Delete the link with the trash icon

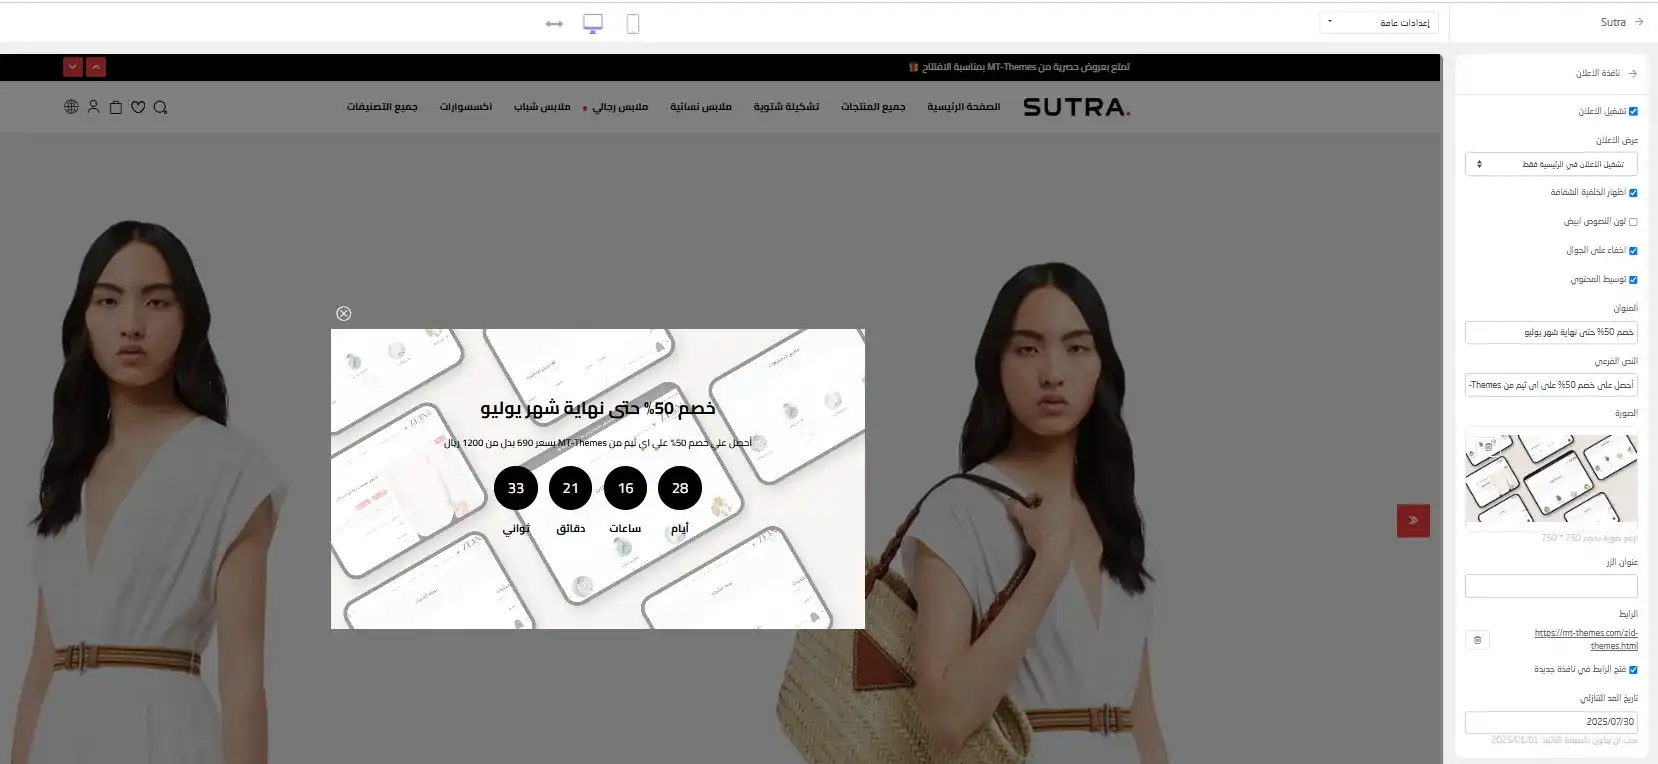coord(1477,640)
